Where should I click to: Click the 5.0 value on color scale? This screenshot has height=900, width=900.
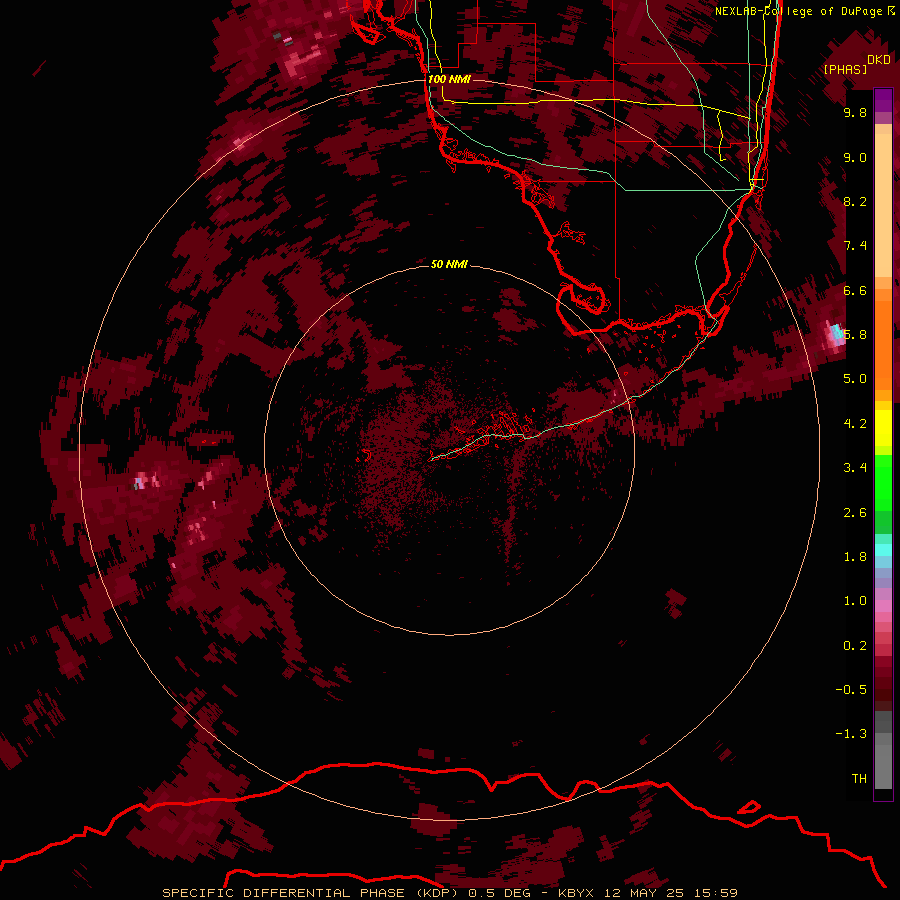pos(855,379)
